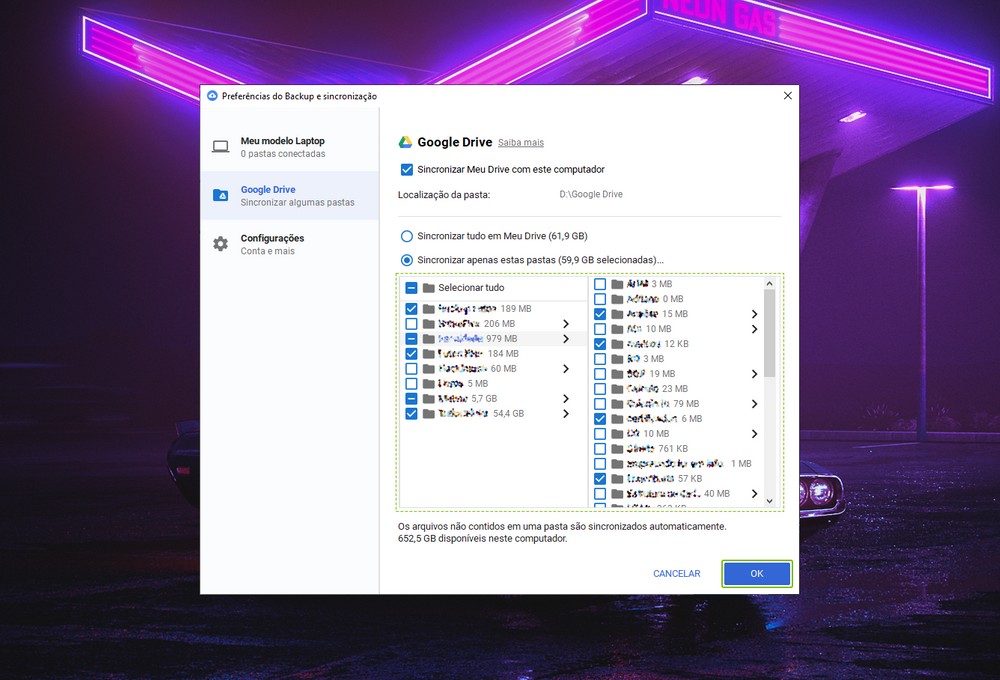
Task: Uncheck Sincronizar Meu Drive com este computador
Action: 407,170
